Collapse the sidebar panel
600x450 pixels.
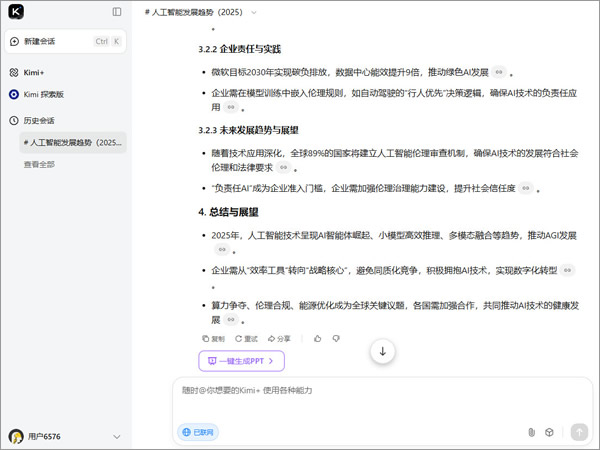[117, 12]
